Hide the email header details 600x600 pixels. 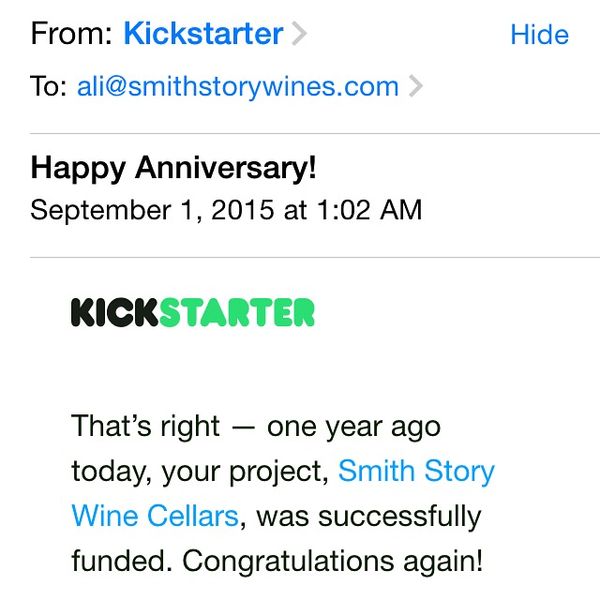point(540,34)
